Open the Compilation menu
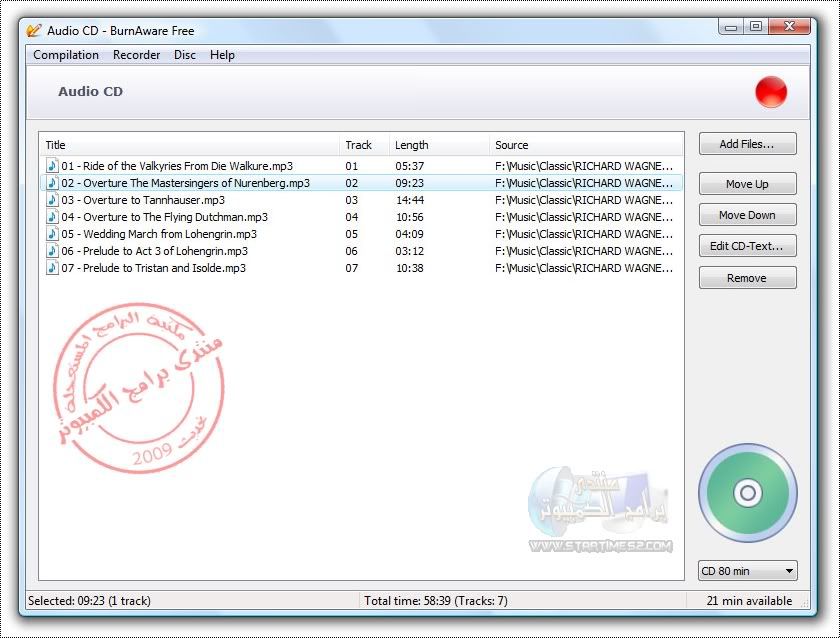This screenshot has height=638, width=840. point(66,55)
